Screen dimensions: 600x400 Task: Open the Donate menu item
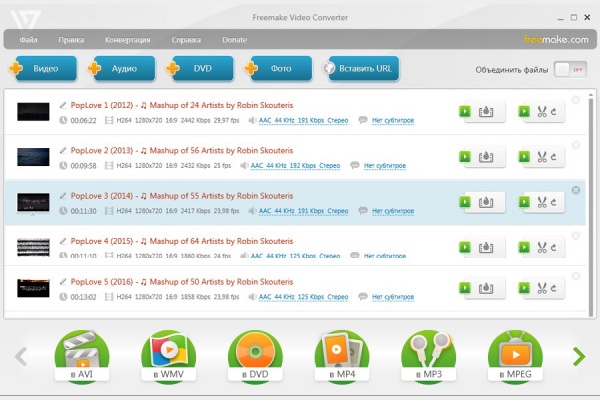[x=235, y=40]
